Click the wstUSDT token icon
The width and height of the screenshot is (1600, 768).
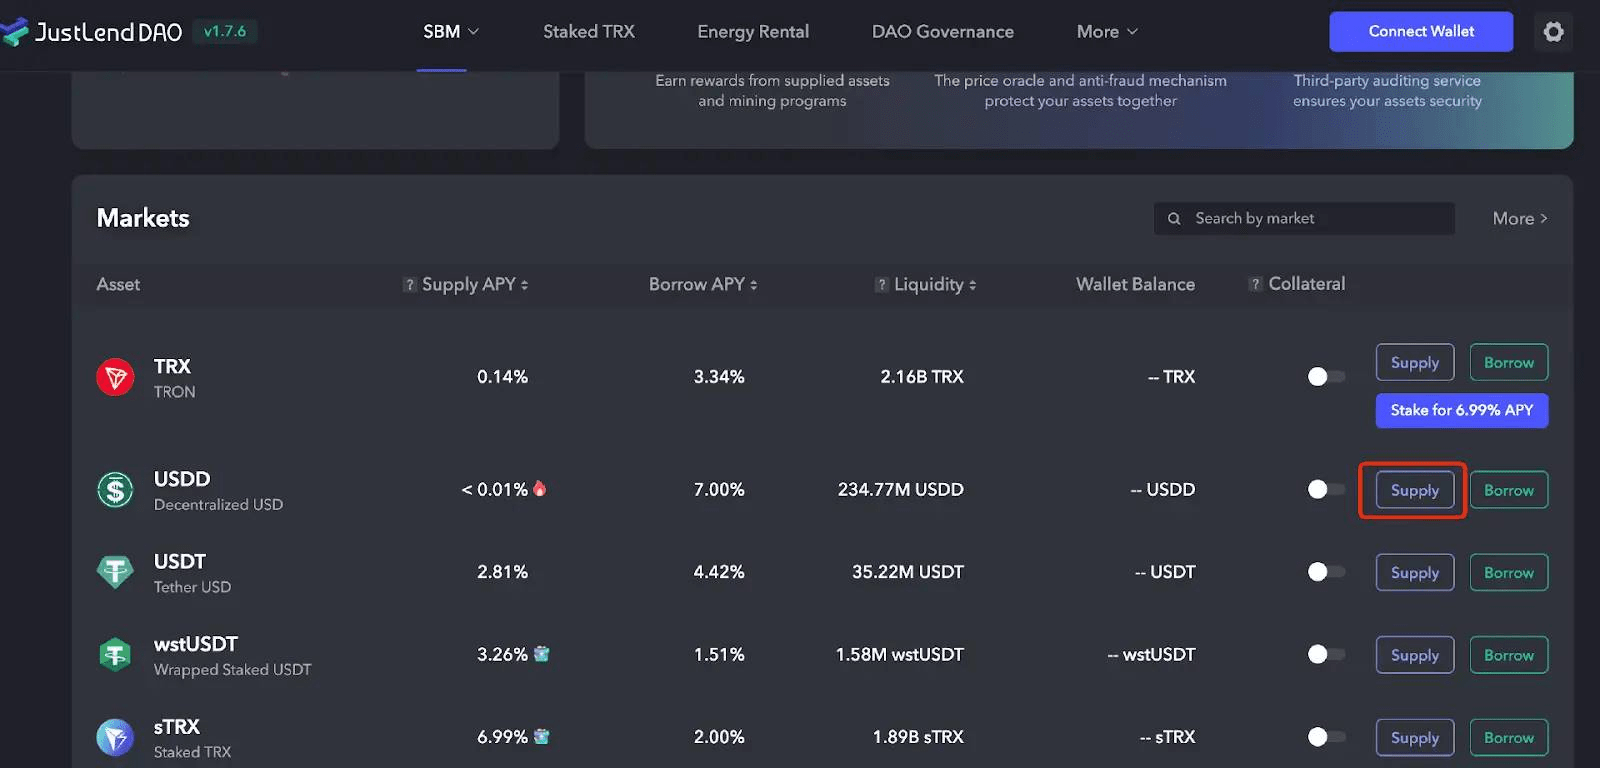tap(115, 655)
